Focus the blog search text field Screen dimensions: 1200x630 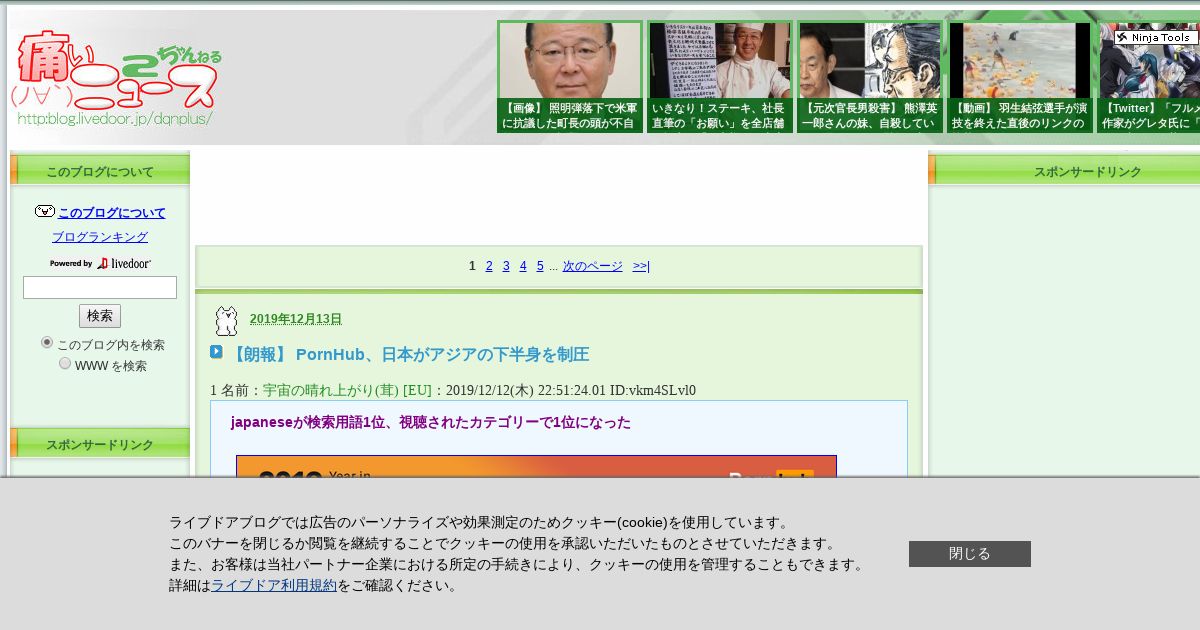[100, 288]
